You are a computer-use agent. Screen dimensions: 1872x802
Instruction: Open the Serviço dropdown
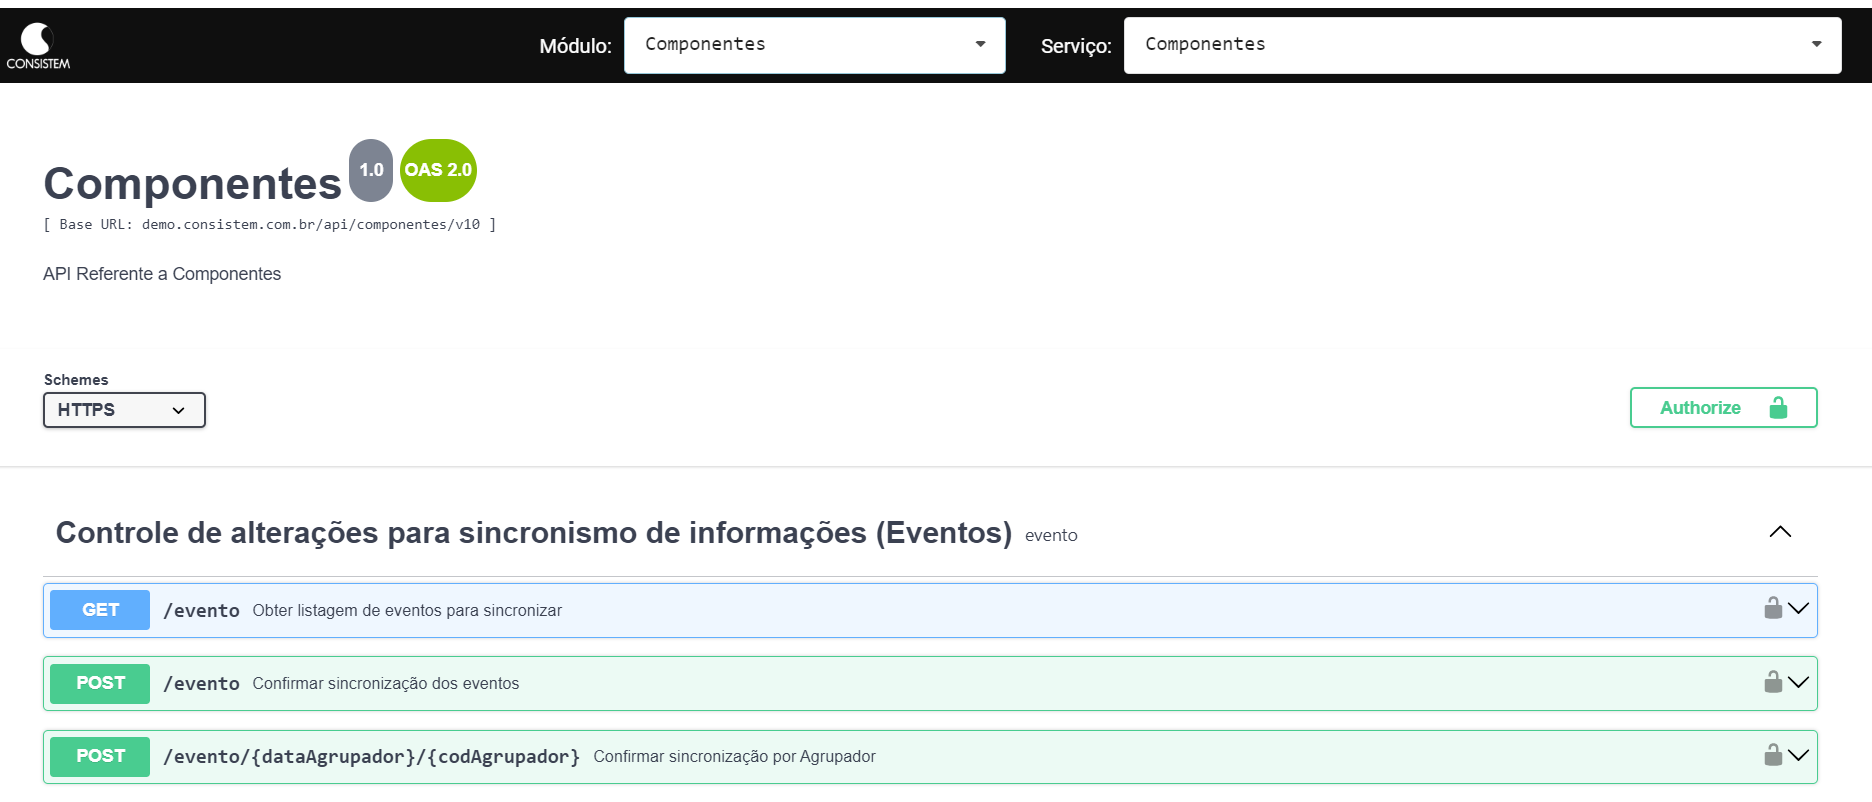[x=1482, y=45]
